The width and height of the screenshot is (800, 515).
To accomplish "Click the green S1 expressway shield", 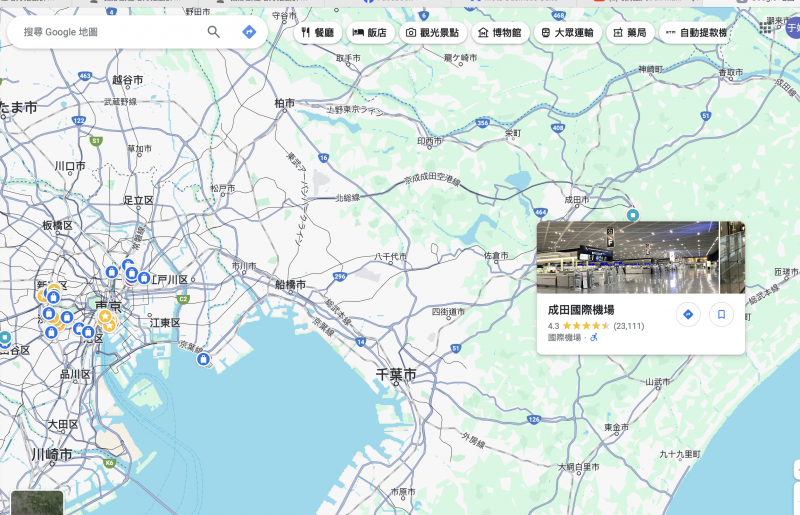I will tap(95, 141).
